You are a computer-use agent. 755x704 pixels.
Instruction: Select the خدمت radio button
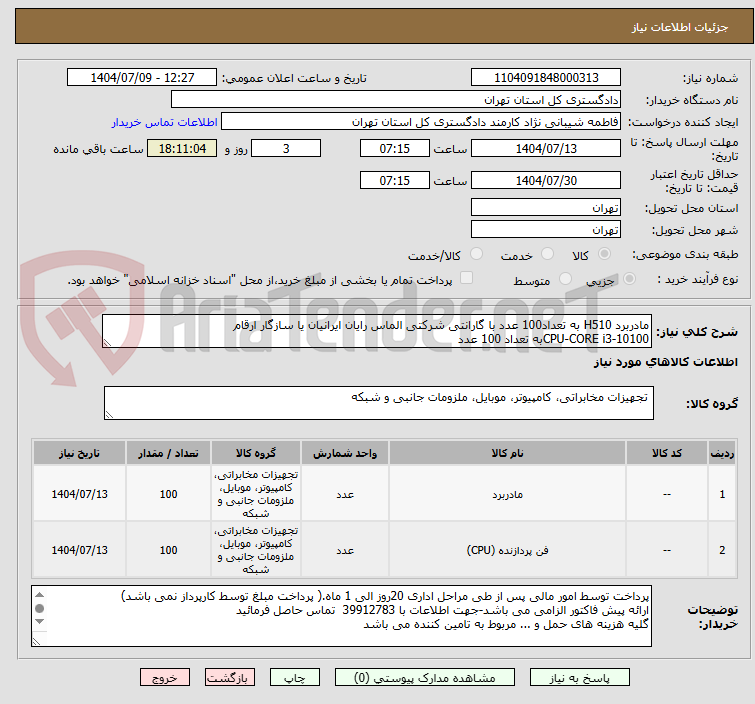click(547, 254)
